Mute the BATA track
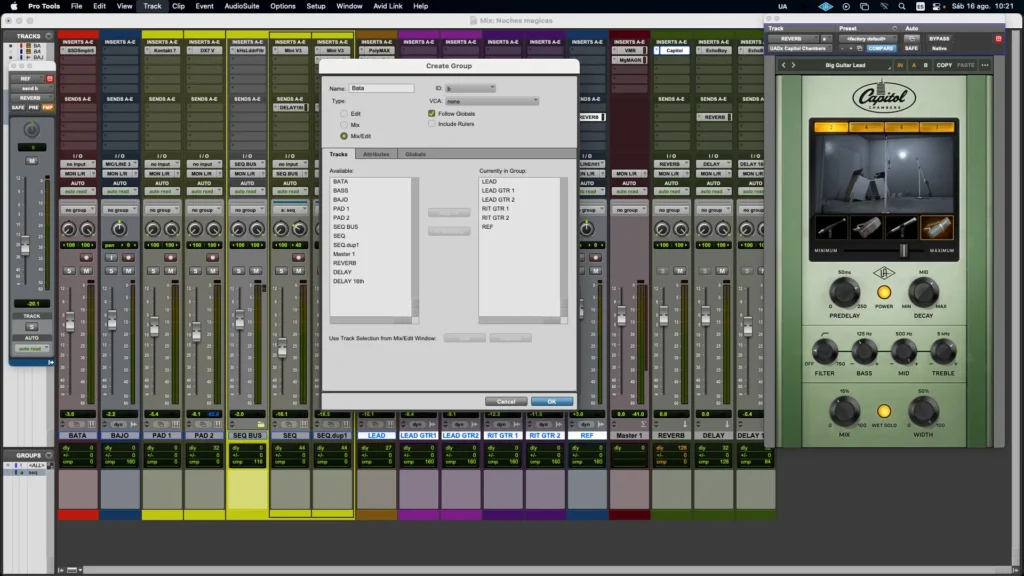Image resolution: width=1024 pixels, height=576 pixels. pyautogui.click(x=86, y=270)
